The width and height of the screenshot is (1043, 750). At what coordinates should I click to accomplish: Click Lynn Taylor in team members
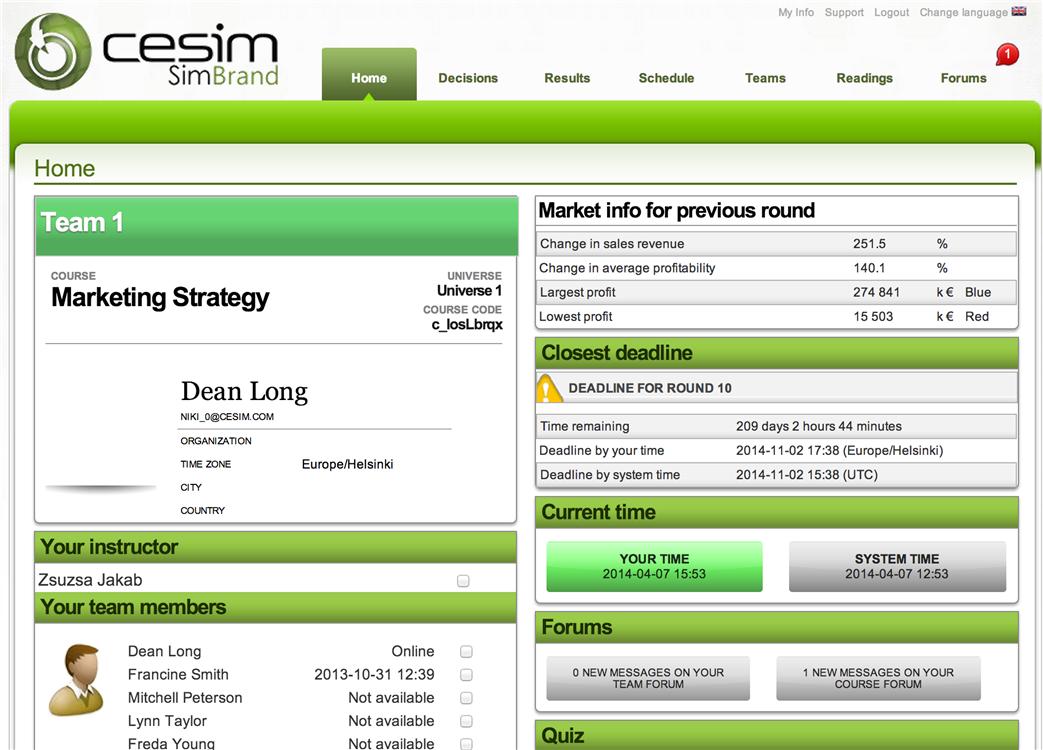167,721
